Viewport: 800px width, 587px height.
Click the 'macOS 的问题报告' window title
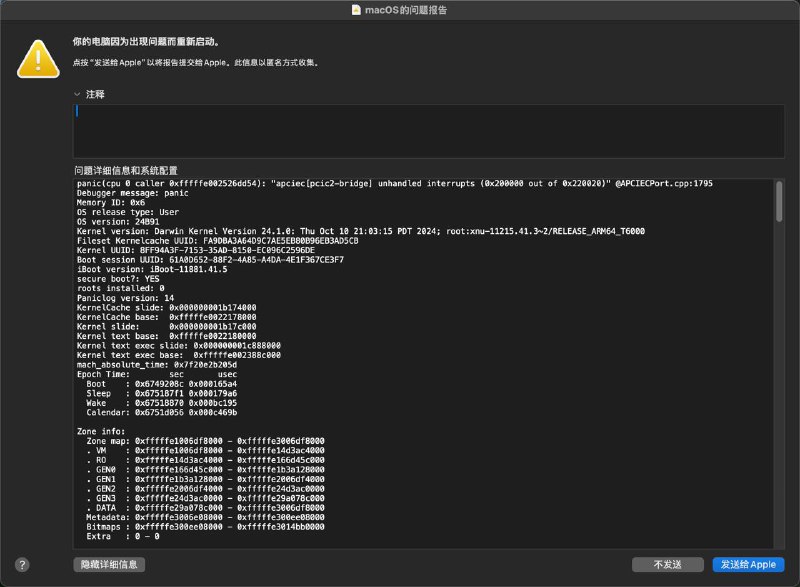click(406, 10)
